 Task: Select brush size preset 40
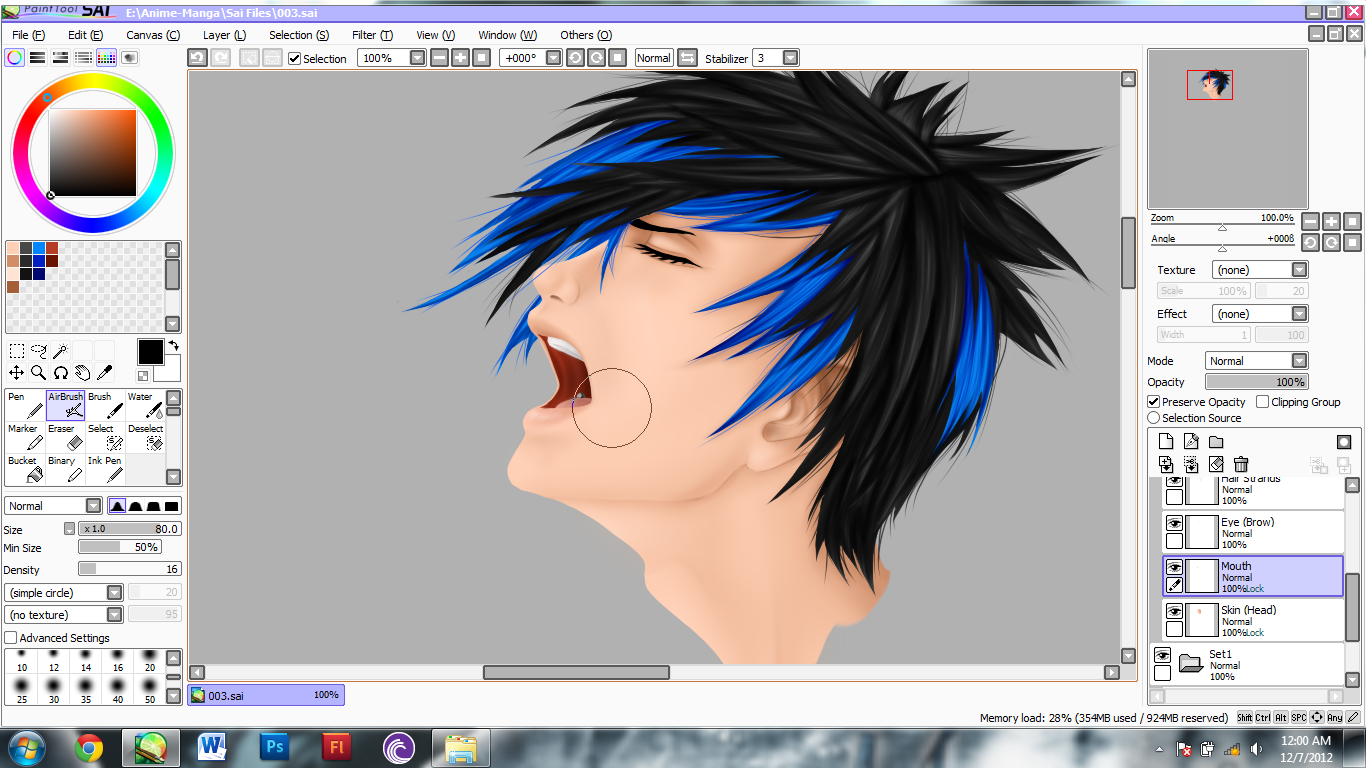117,689
